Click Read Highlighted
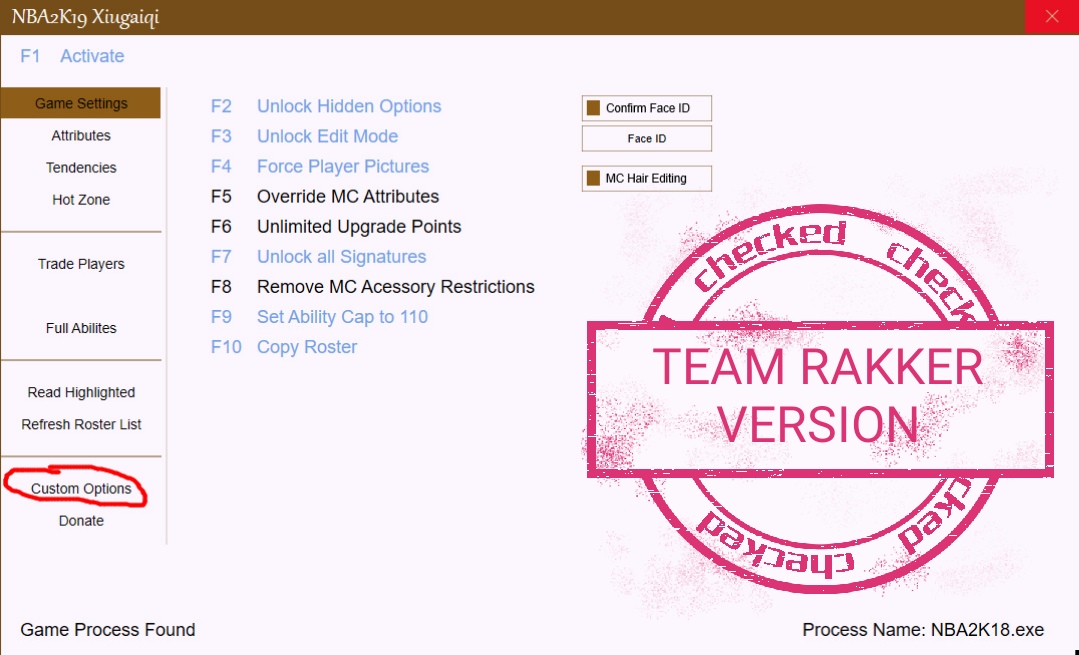Viewport: 1079px width, 655px height. (x=81, y=392)
